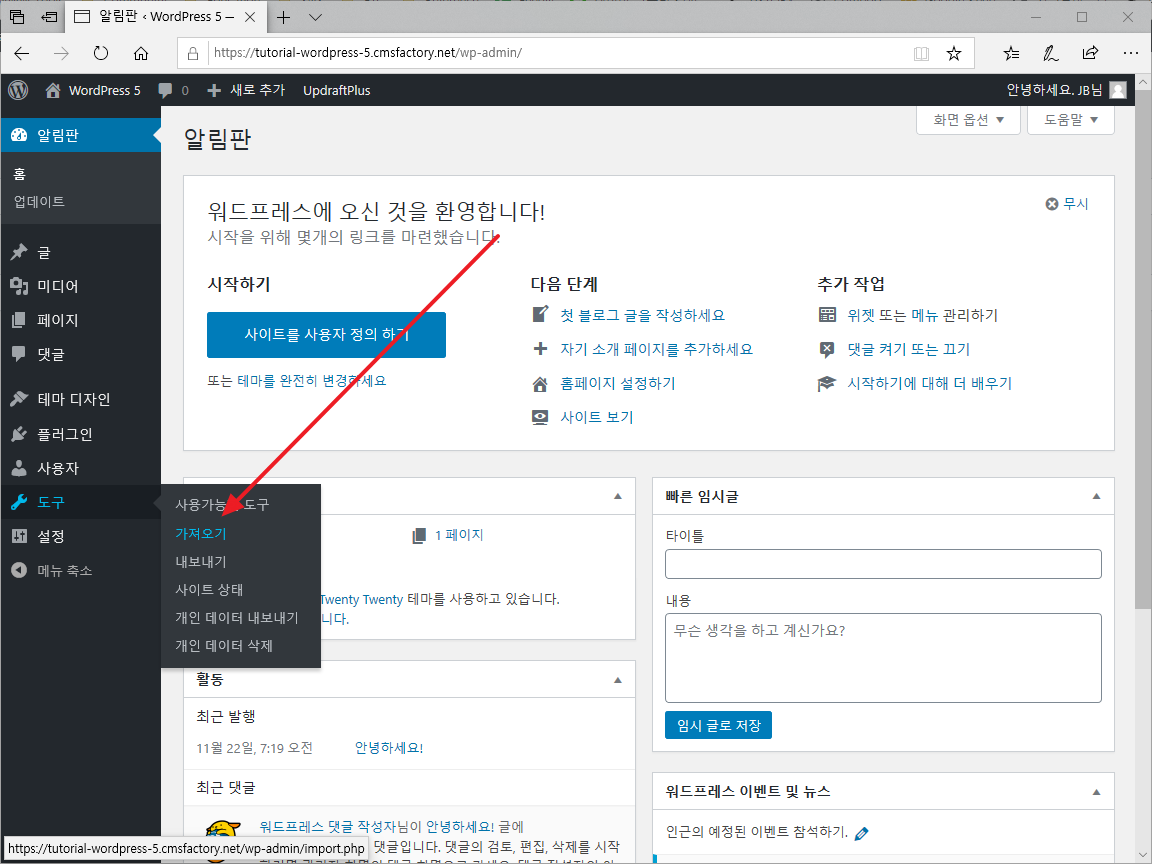1152x864 pixels.
Task: Show the tab preview chevron
Action: click(315, 17)
